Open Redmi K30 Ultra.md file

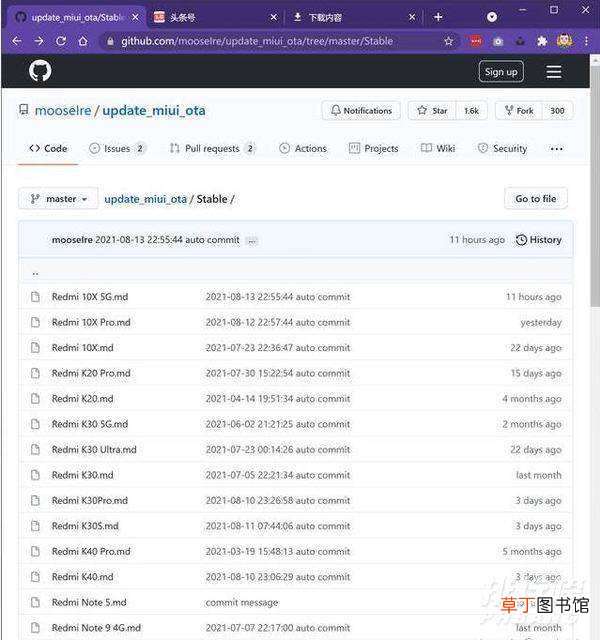pyautogui.click(x=94, y=450)
